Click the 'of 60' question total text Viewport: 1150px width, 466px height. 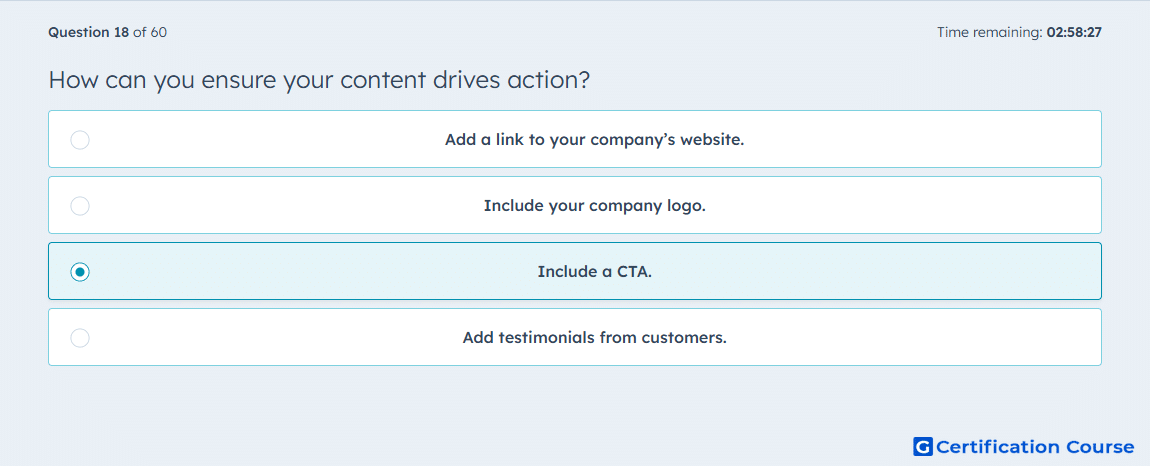[150, 32]
